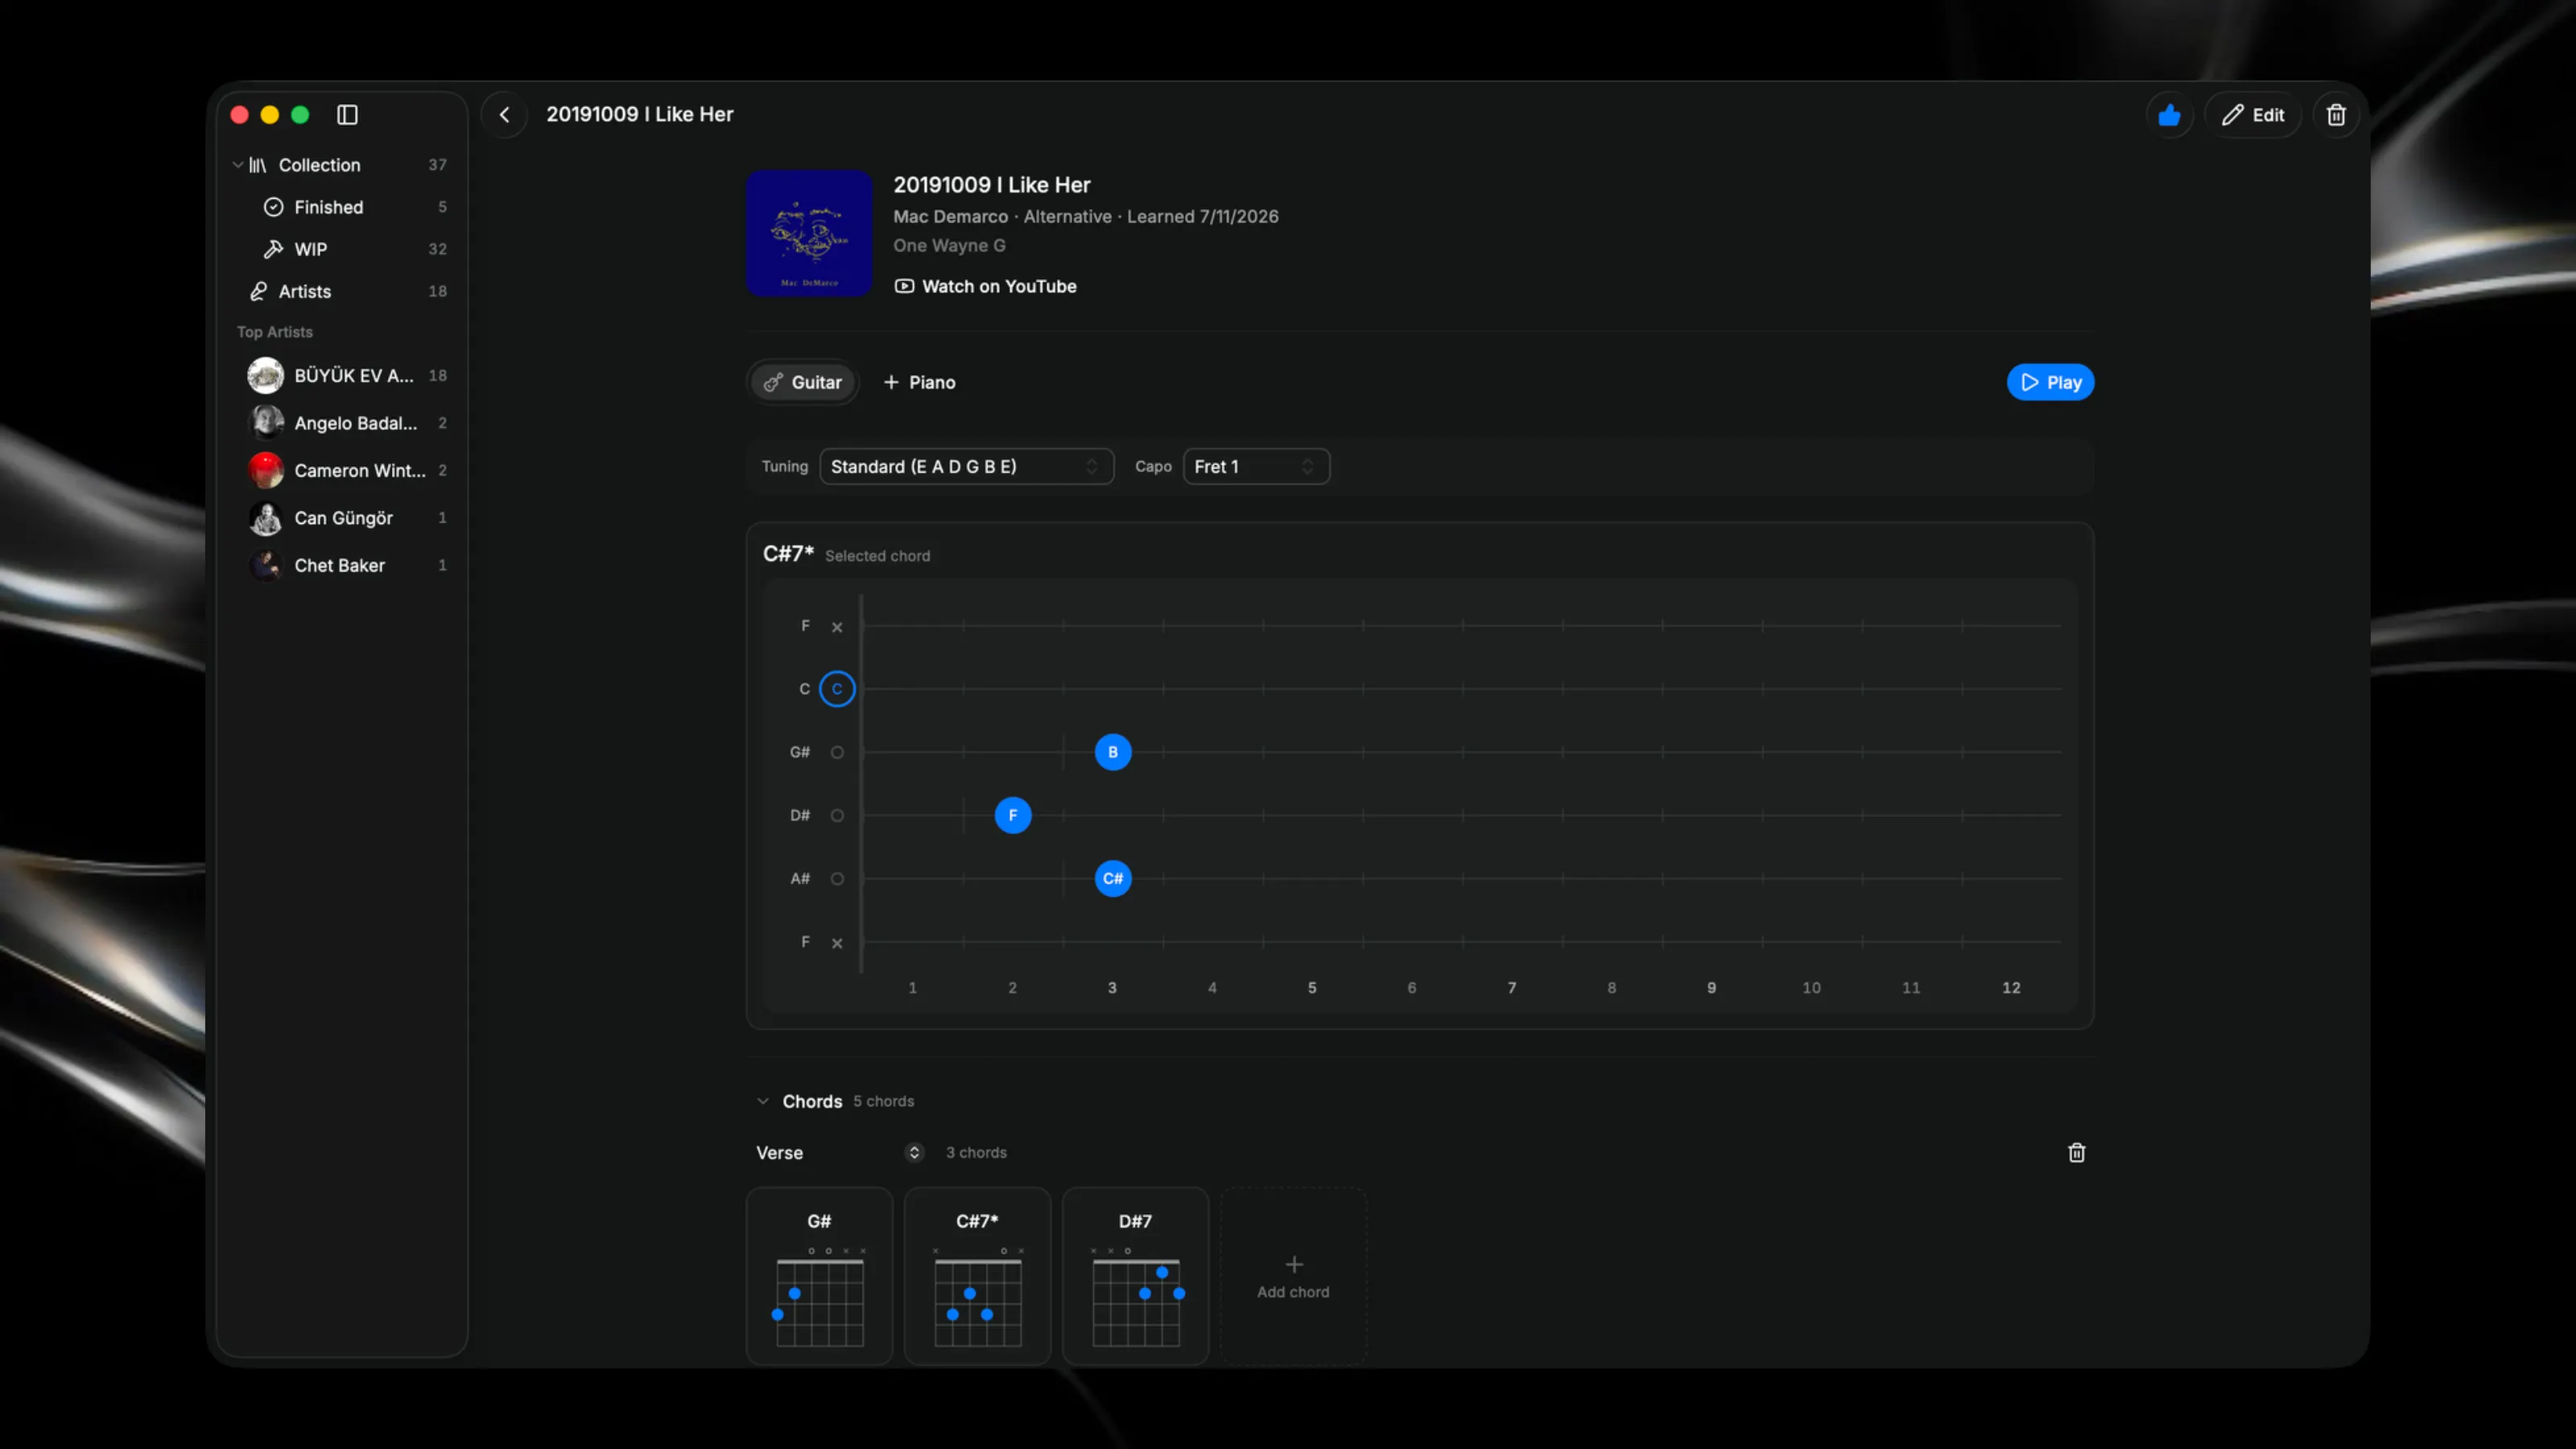Toggle muted X on top F string
Image resolution: width=2576 pixels, height=1449 pixels.
[837, 627]
